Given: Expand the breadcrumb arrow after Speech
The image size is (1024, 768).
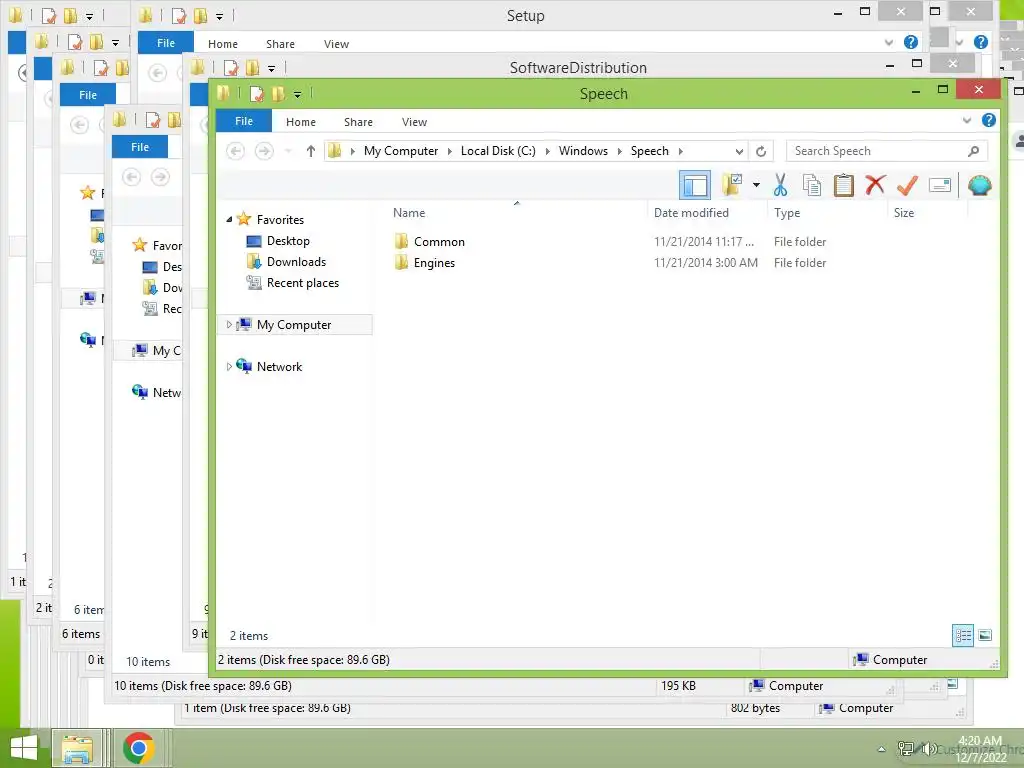Looking at the screenshot, I should (680, 152).
